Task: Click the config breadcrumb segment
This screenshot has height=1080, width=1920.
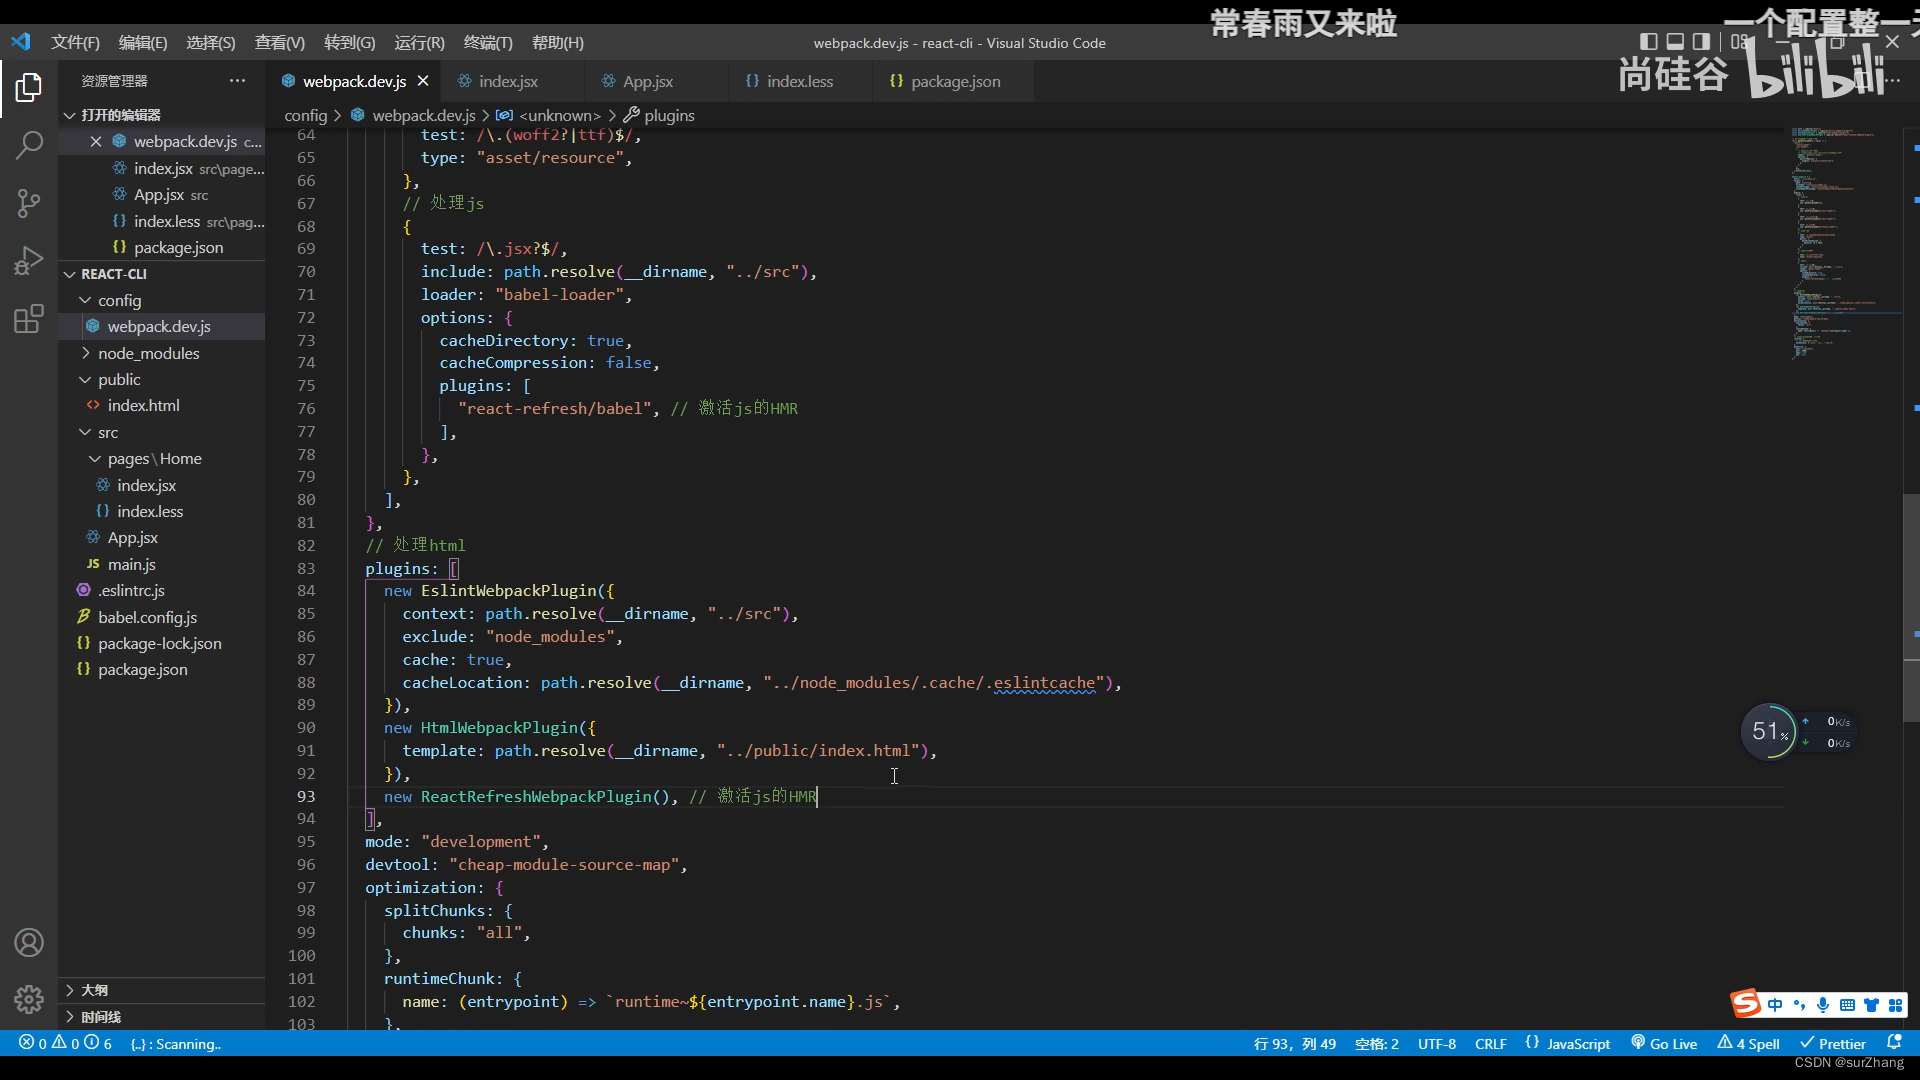Action: click(x=305, y=115)
